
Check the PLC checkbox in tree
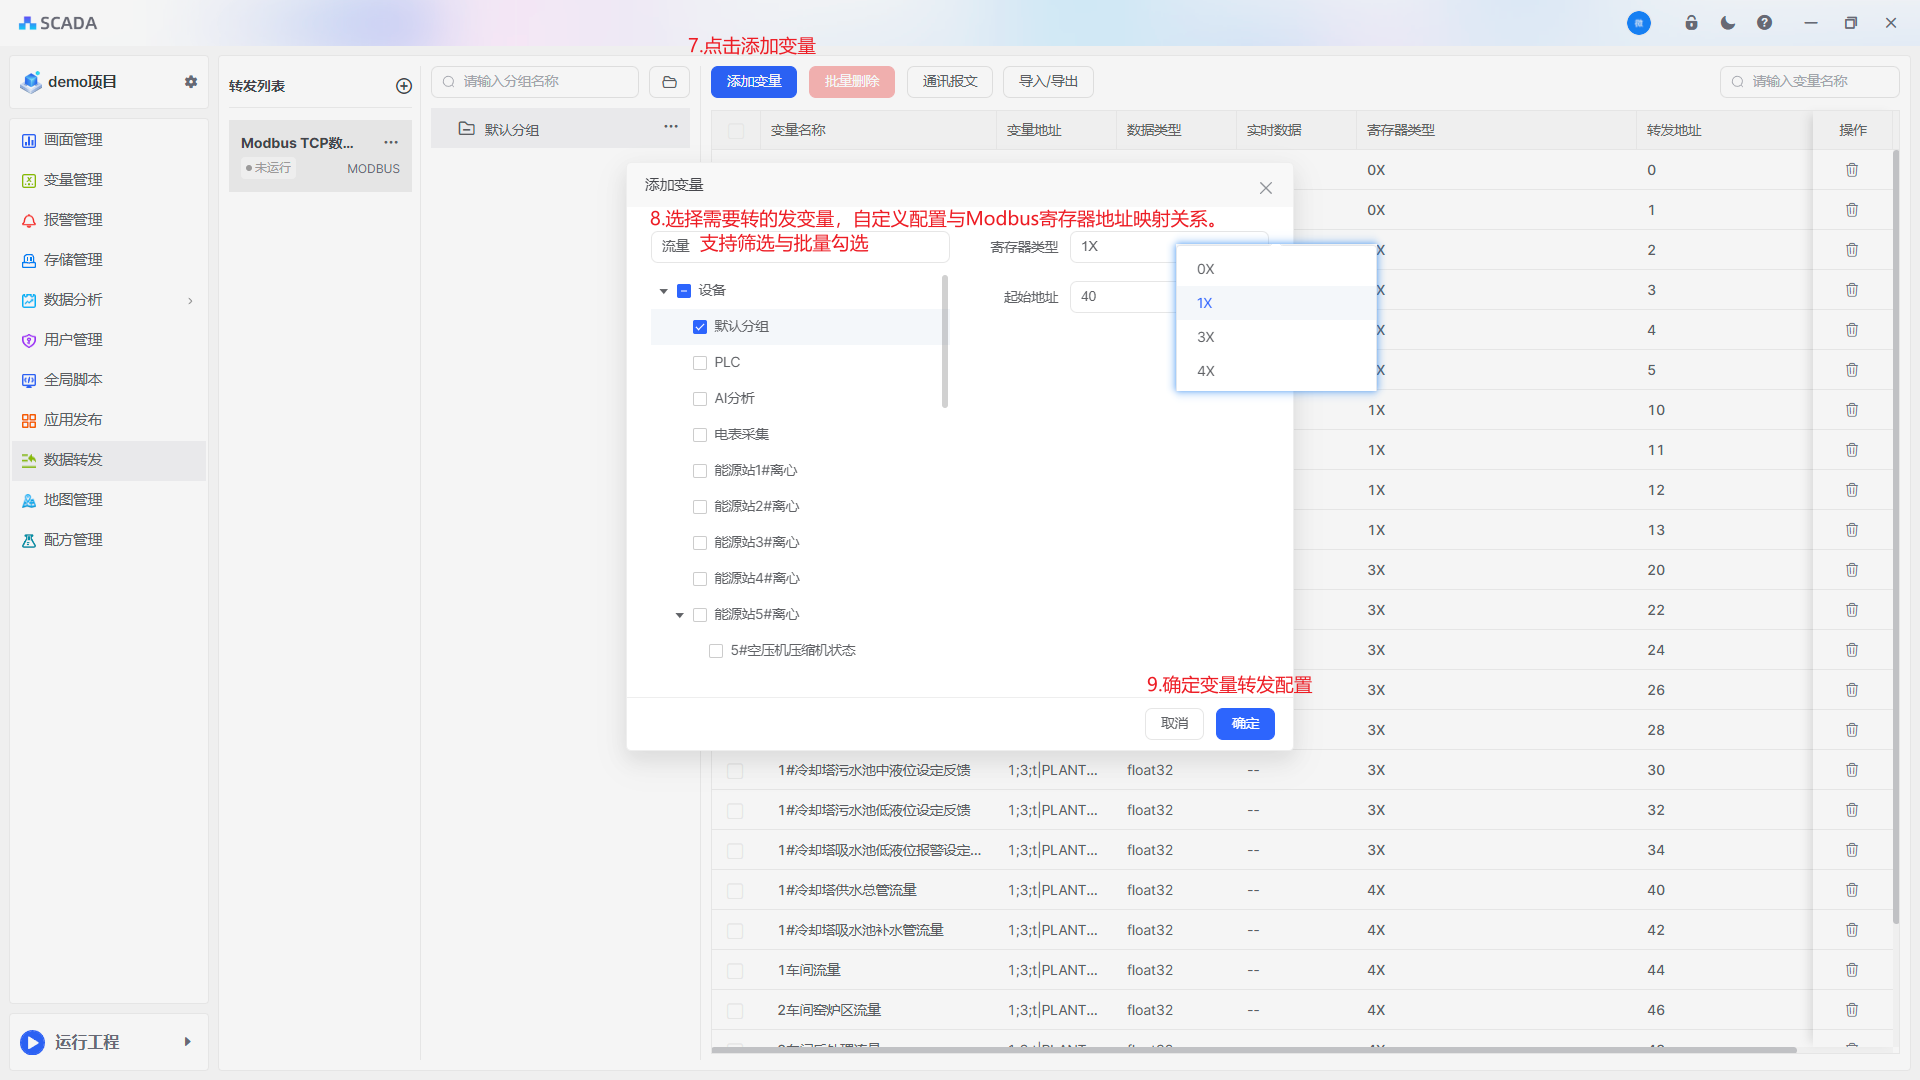[x=700, y=363]
